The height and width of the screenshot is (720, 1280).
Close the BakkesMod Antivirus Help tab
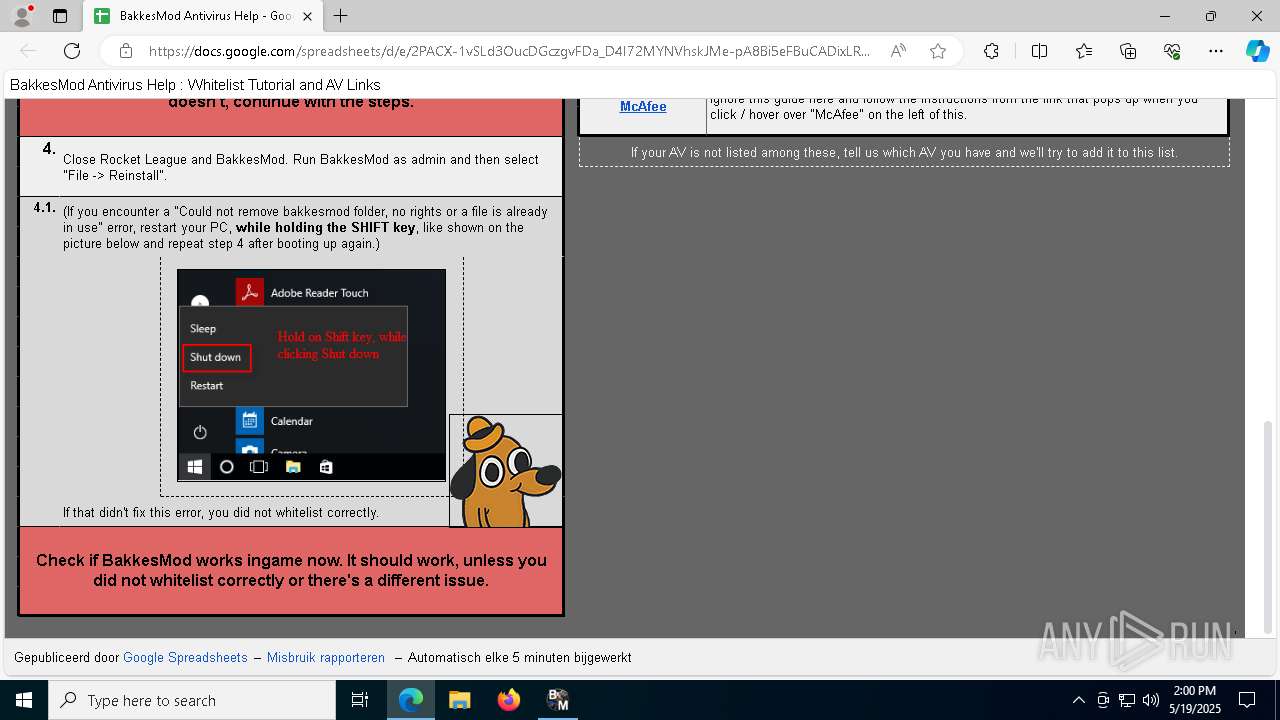(307, 16)
